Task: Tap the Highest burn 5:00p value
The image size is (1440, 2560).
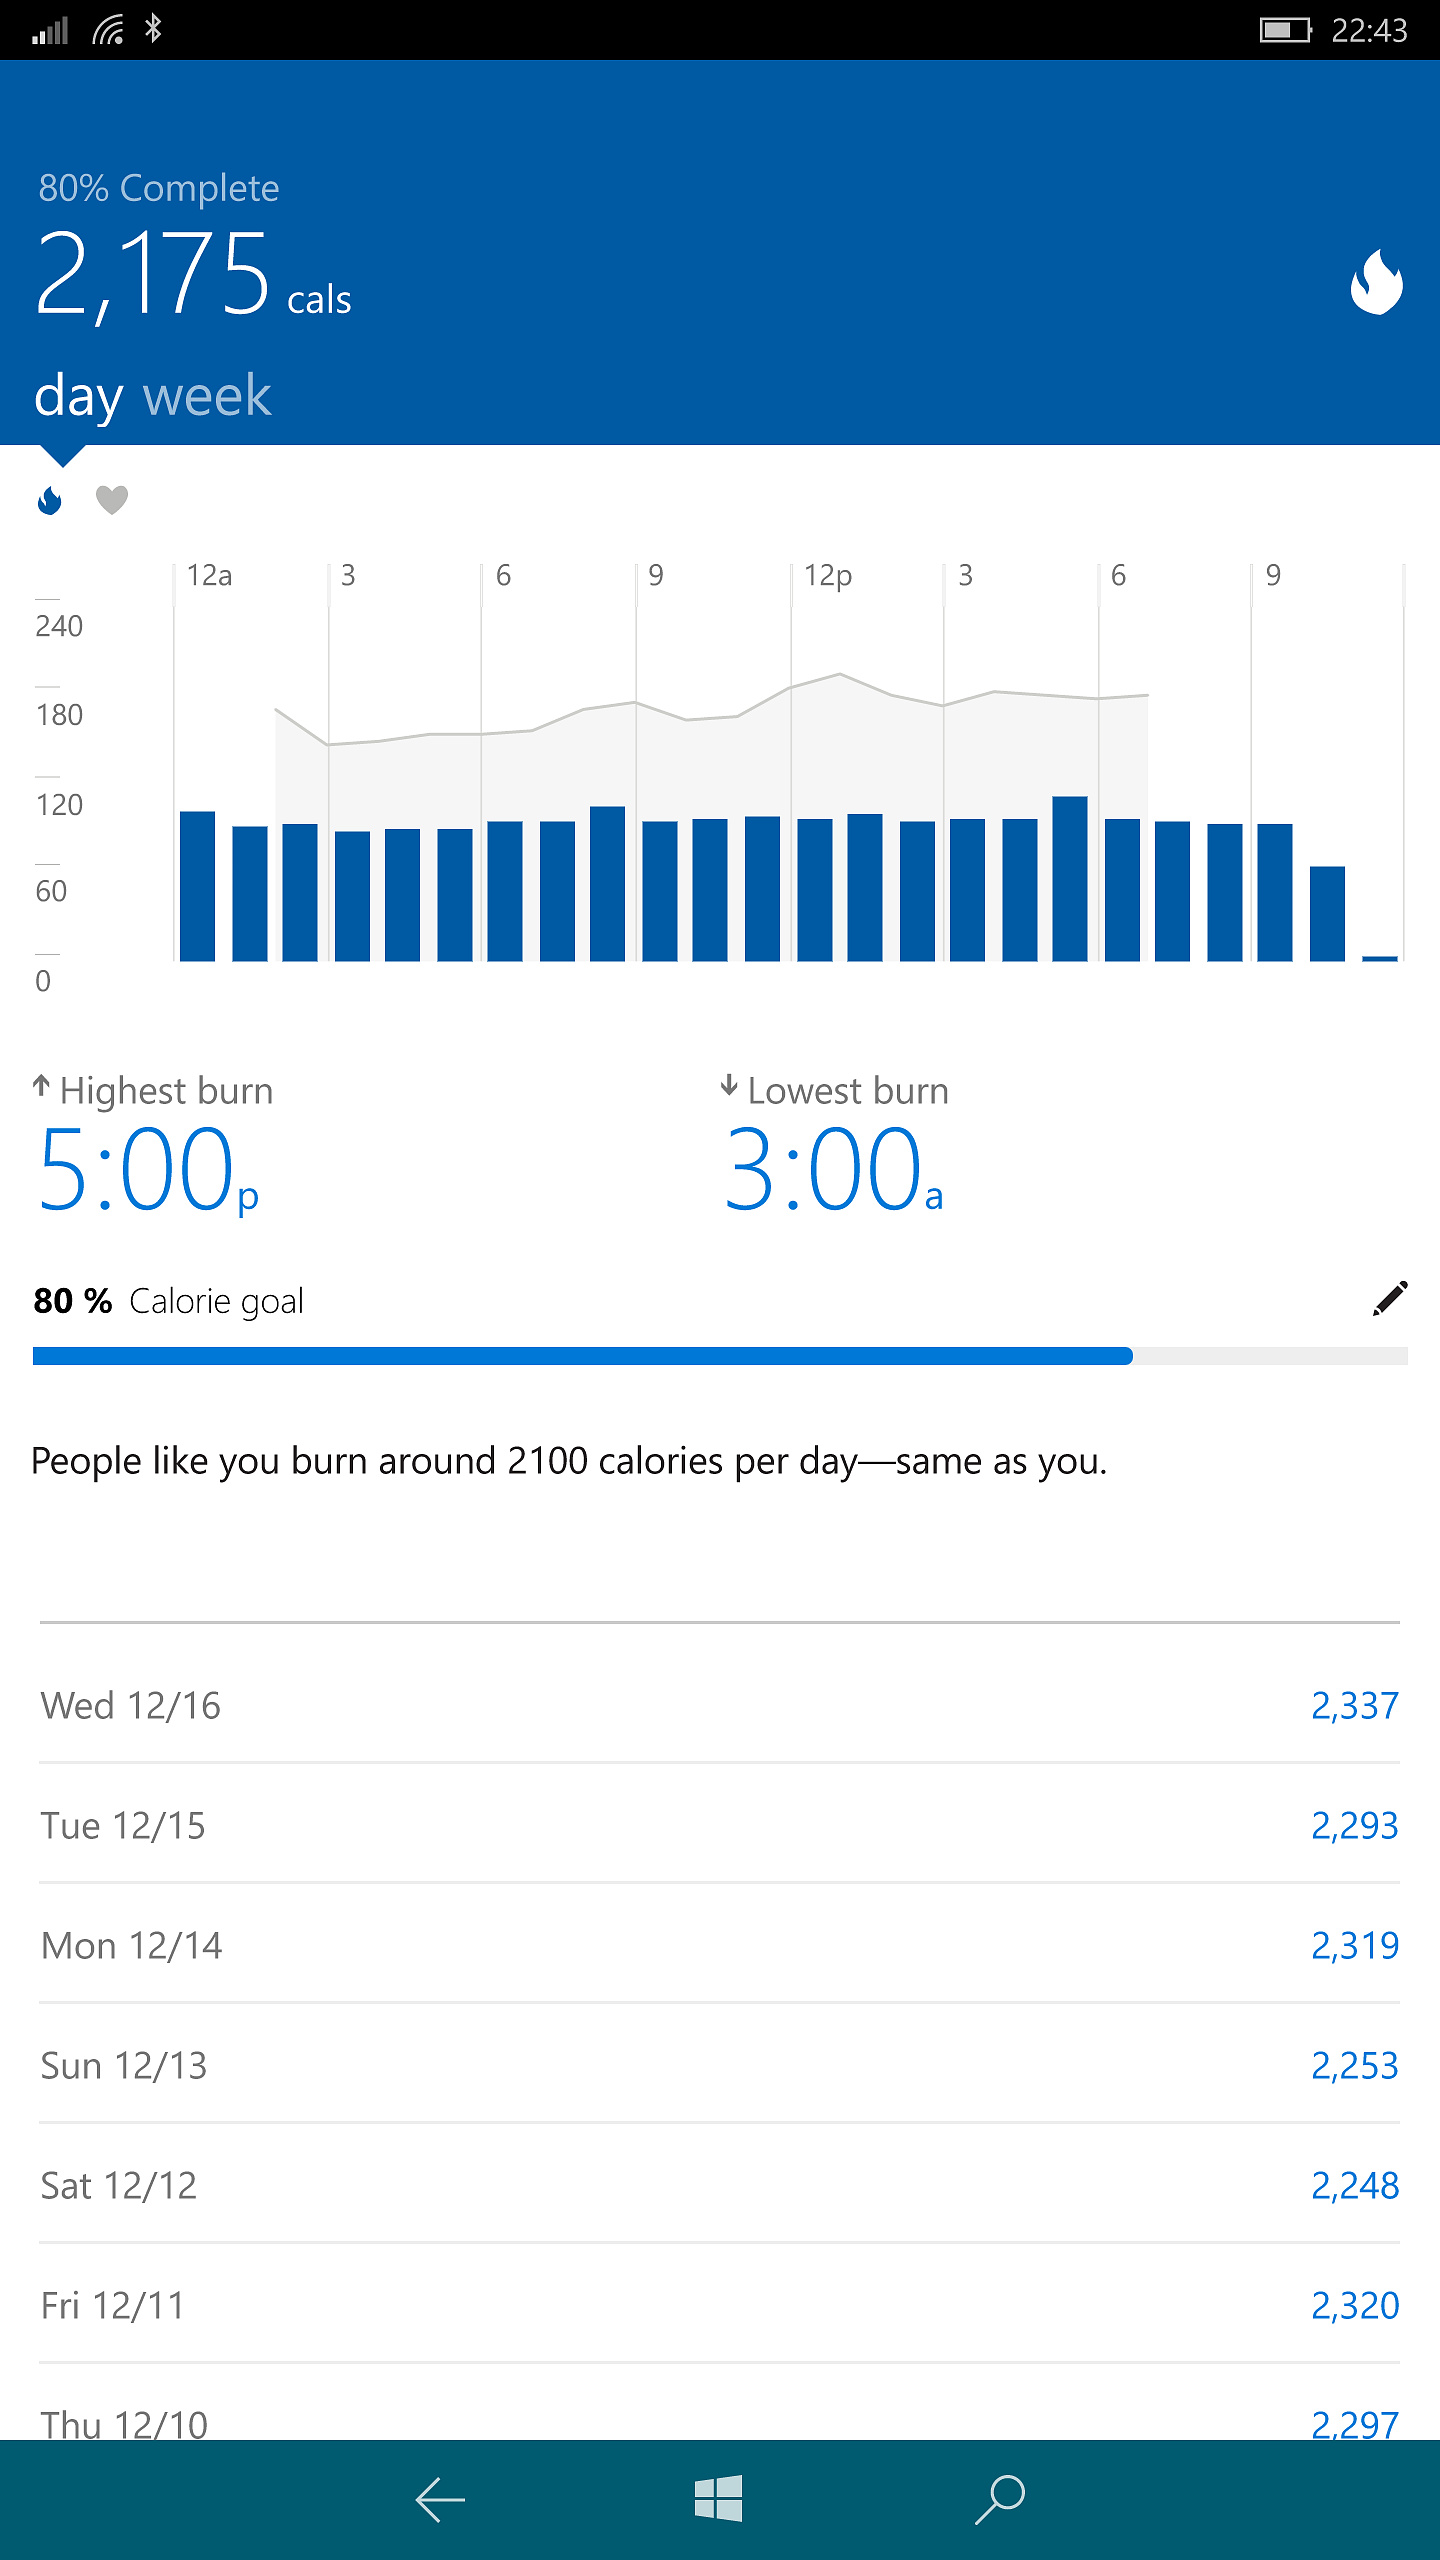Action: click(x=148, y=1168)
